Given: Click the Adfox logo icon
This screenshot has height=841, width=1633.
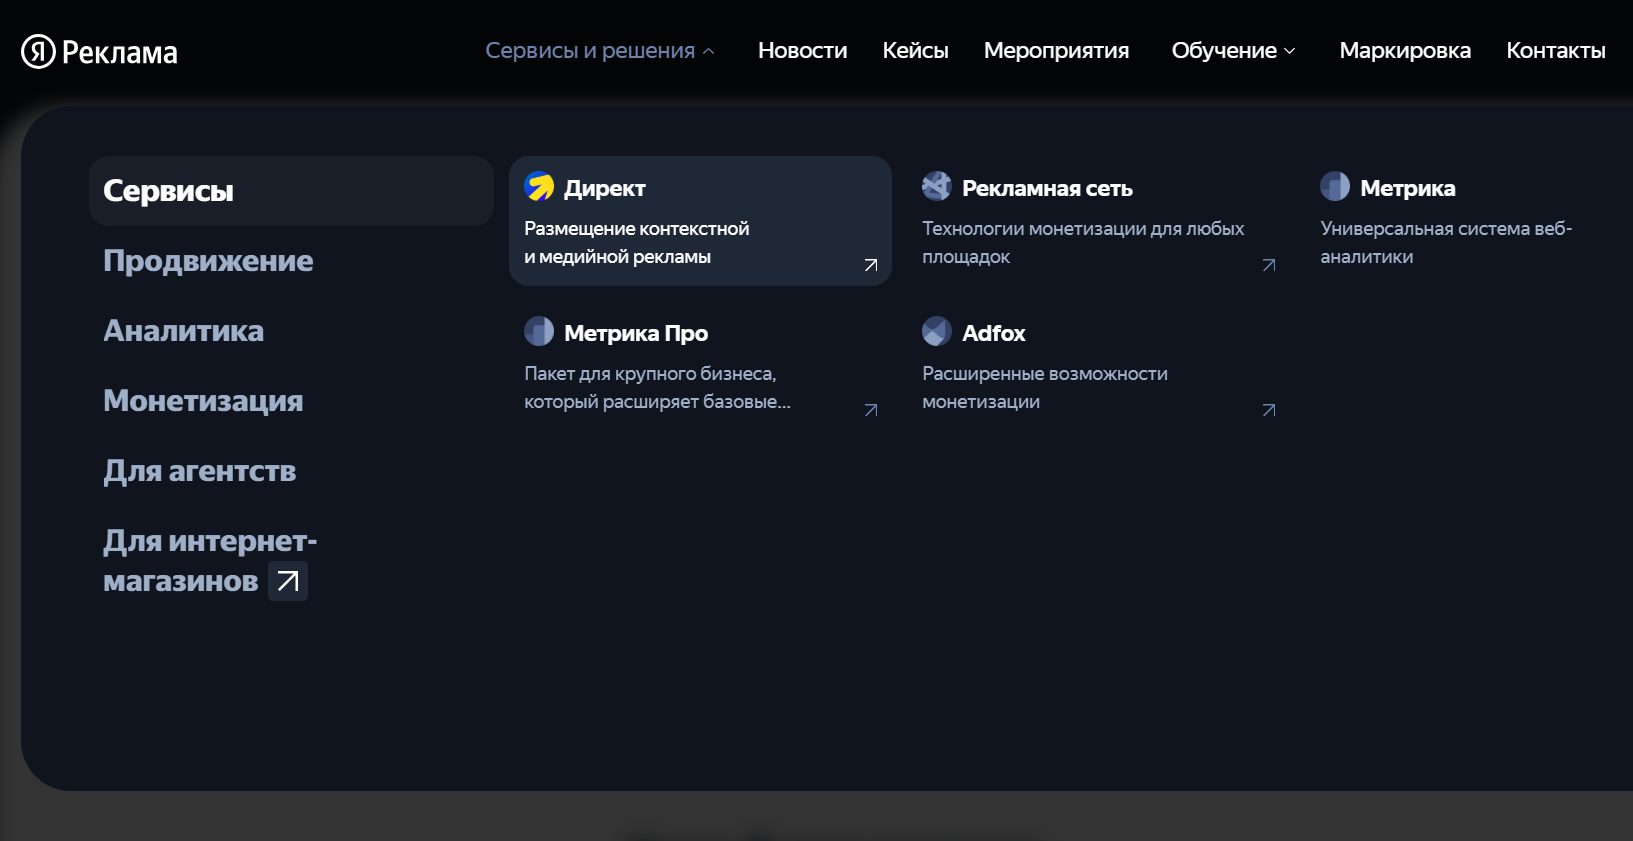Looking at the screenshot, I should 937,331.
